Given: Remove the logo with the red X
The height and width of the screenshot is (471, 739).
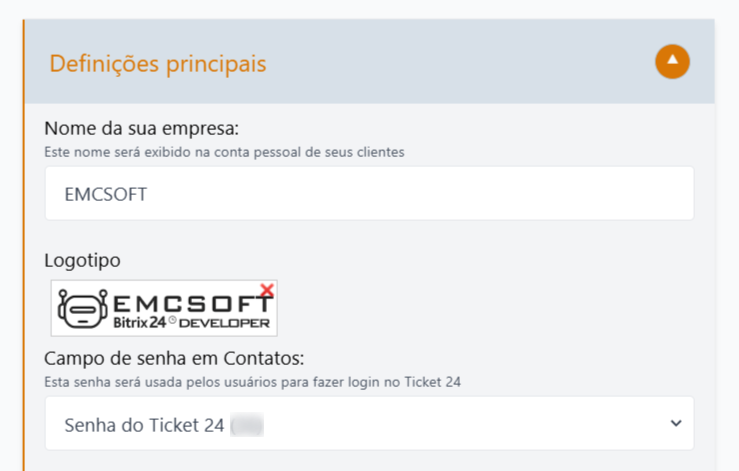Looking at the screenshot, I should 267,290.
